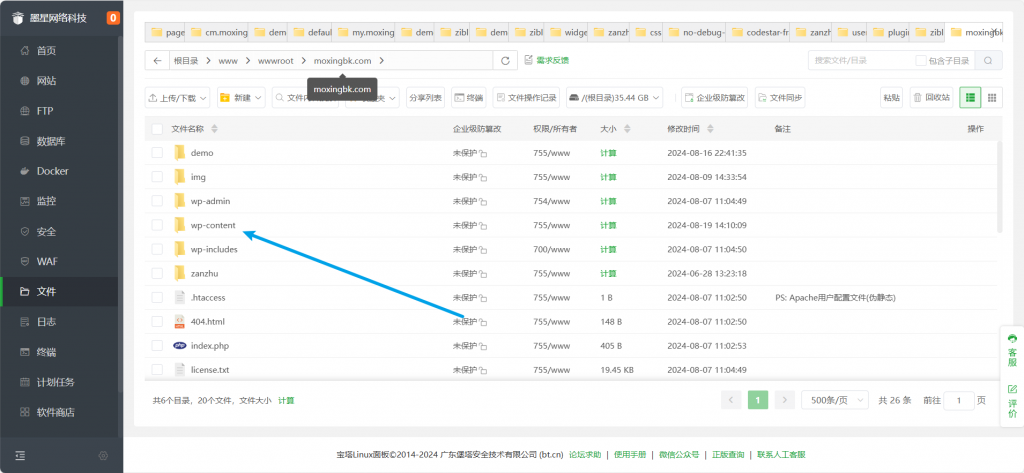This screenshot has width=1024, height=473.
Task: Click page number 1 button
Action: pos(758,400)
